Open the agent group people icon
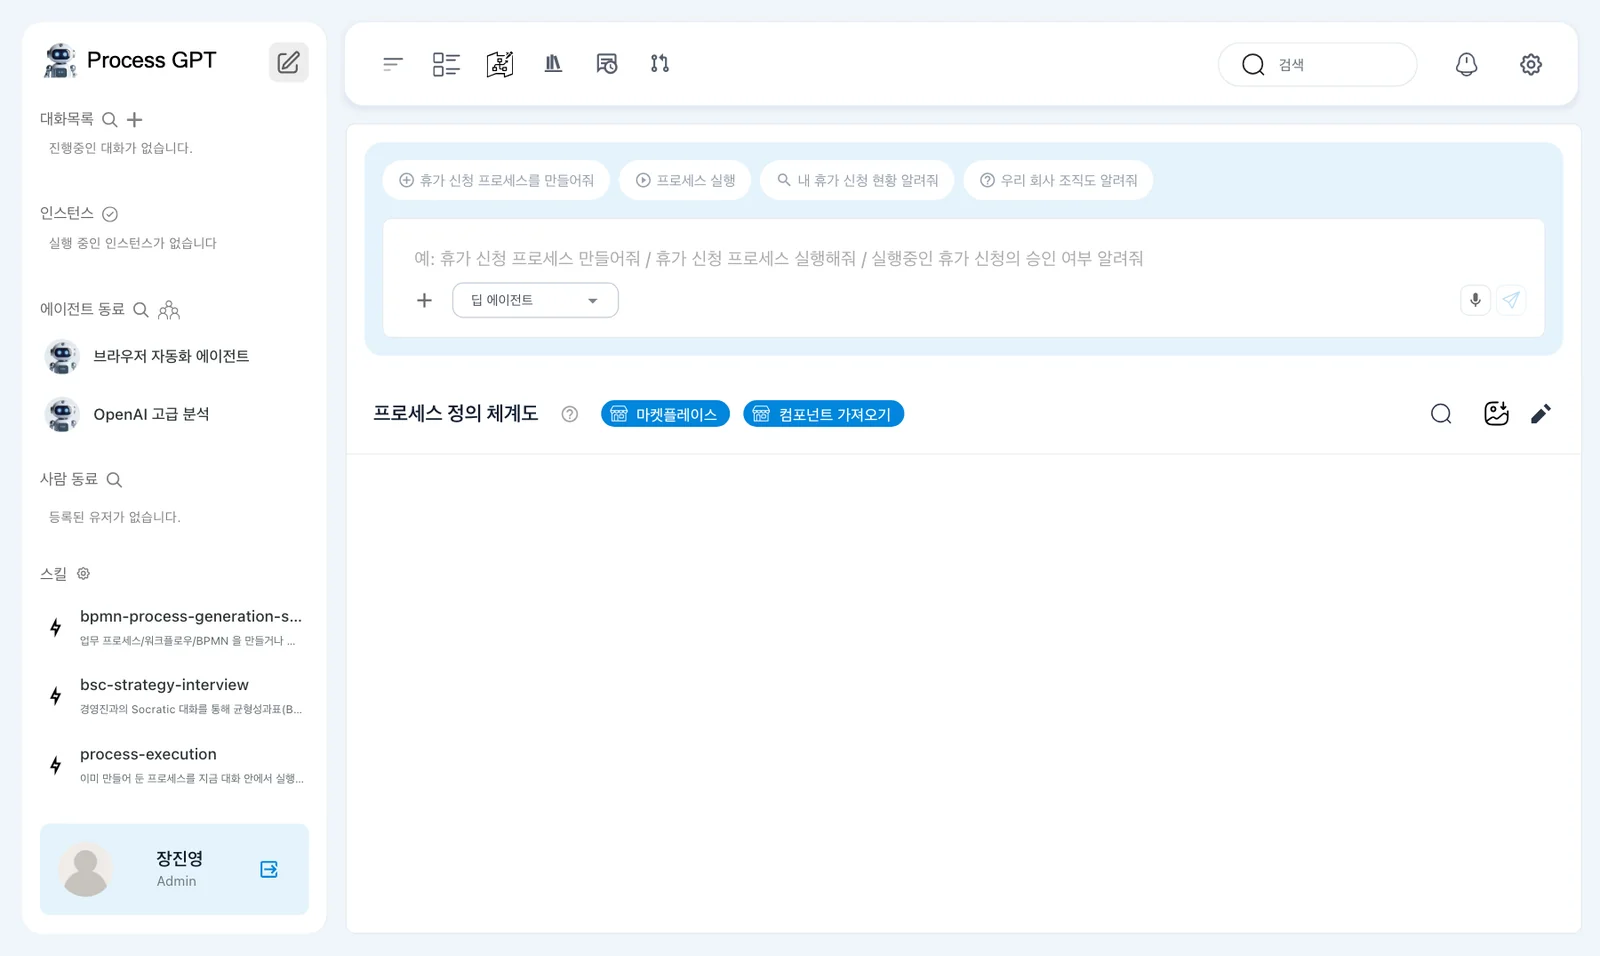Image resolution: width=1600 pixels, height=956 pixels. click(169, 310)
